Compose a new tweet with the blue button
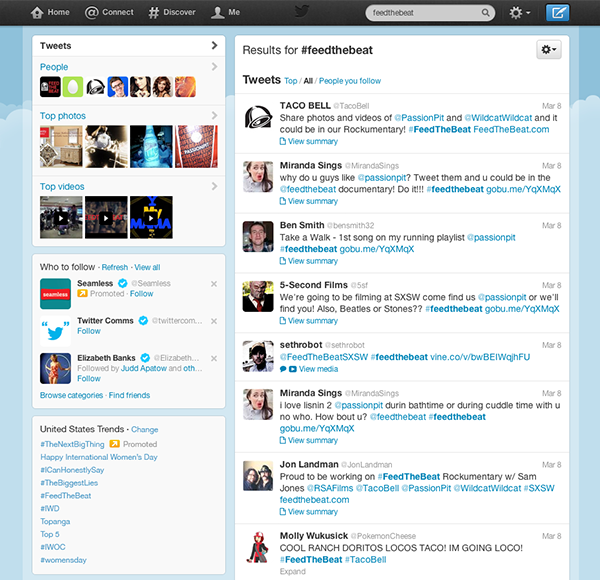Screen dimensions: 600x580 point(557,13)
